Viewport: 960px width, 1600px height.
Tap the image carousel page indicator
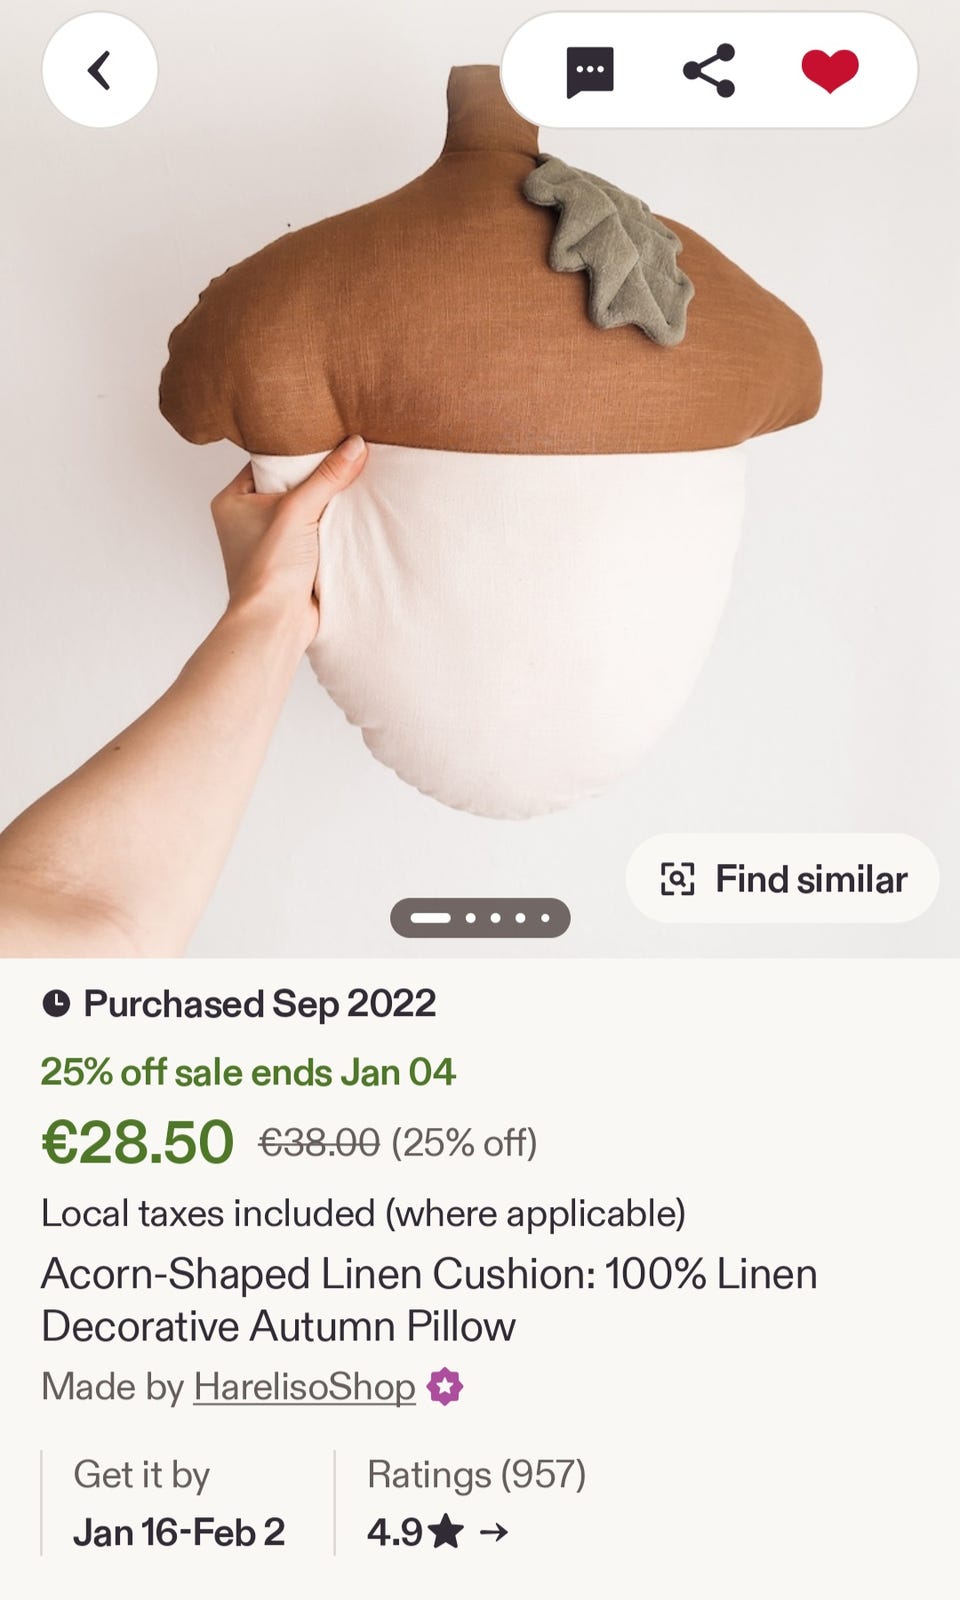[480, 918]
